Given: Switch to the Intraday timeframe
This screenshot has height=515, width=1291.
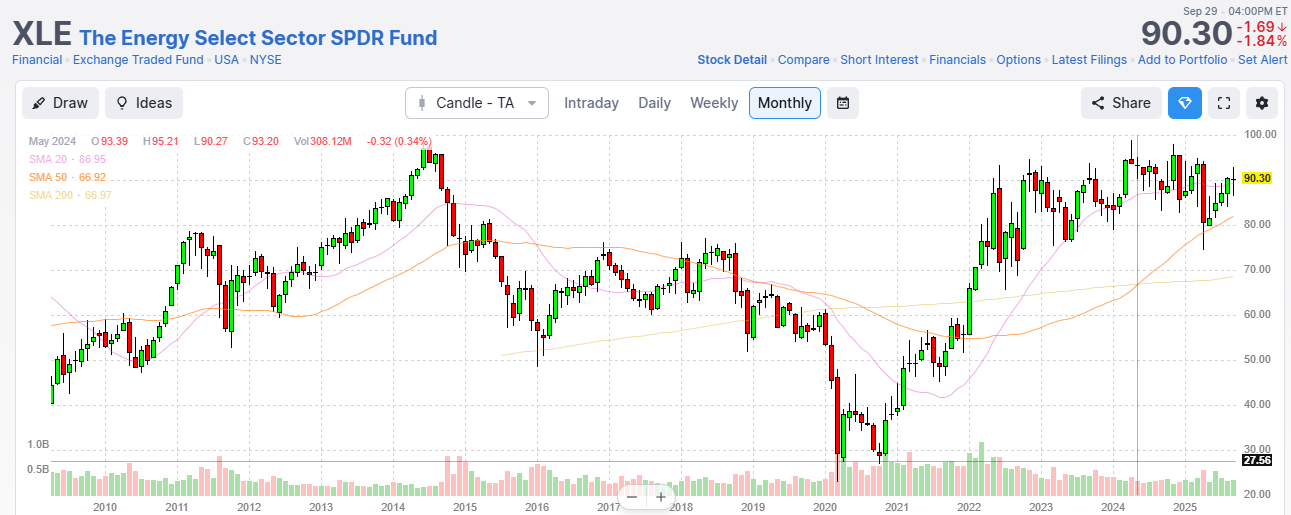Looking at the screenshot, I should pyautogui.click(x=591, y=103).
